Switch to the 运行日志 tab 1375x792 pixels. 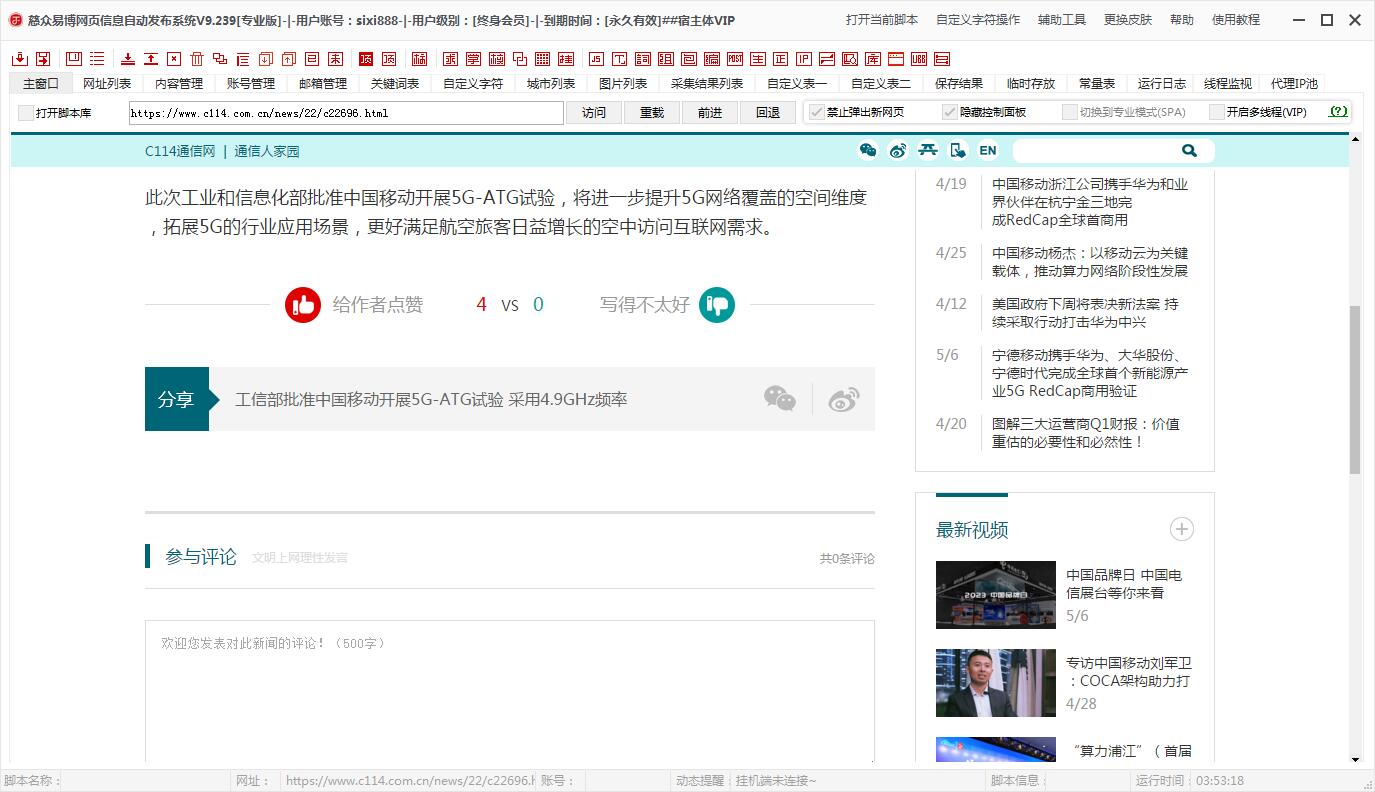(x=1162, y=84)
